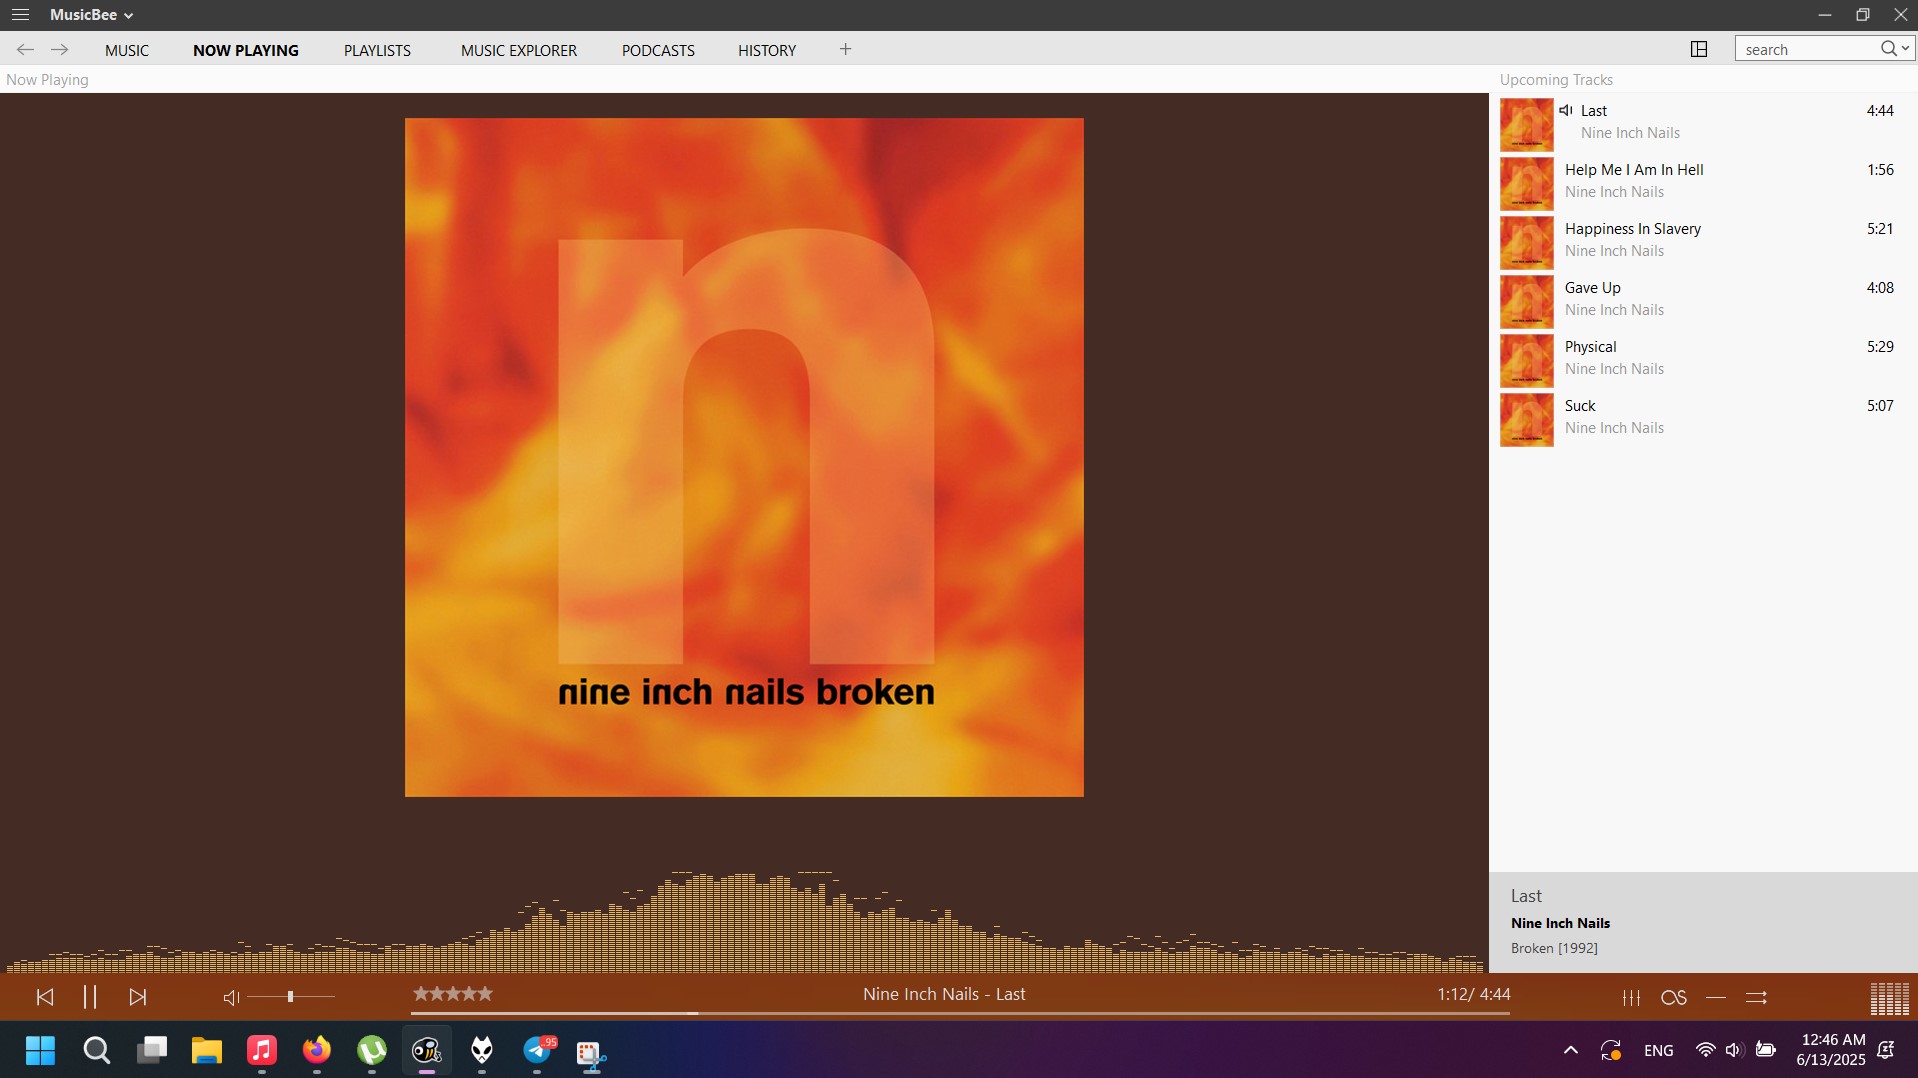Show hidden system tray icons
The image size is (1918, 1078).
coord(1570,1050)
